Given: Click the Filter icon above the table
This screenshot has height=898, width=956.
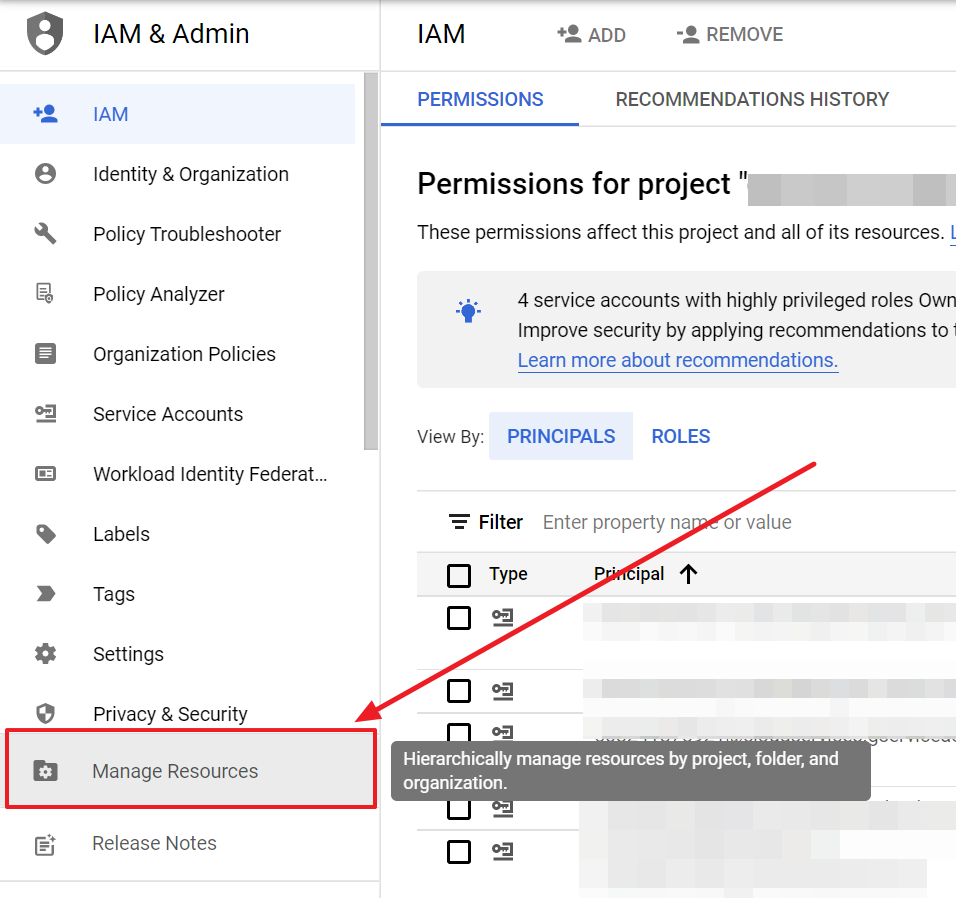Looking at the screenshot, I should 459,522.
